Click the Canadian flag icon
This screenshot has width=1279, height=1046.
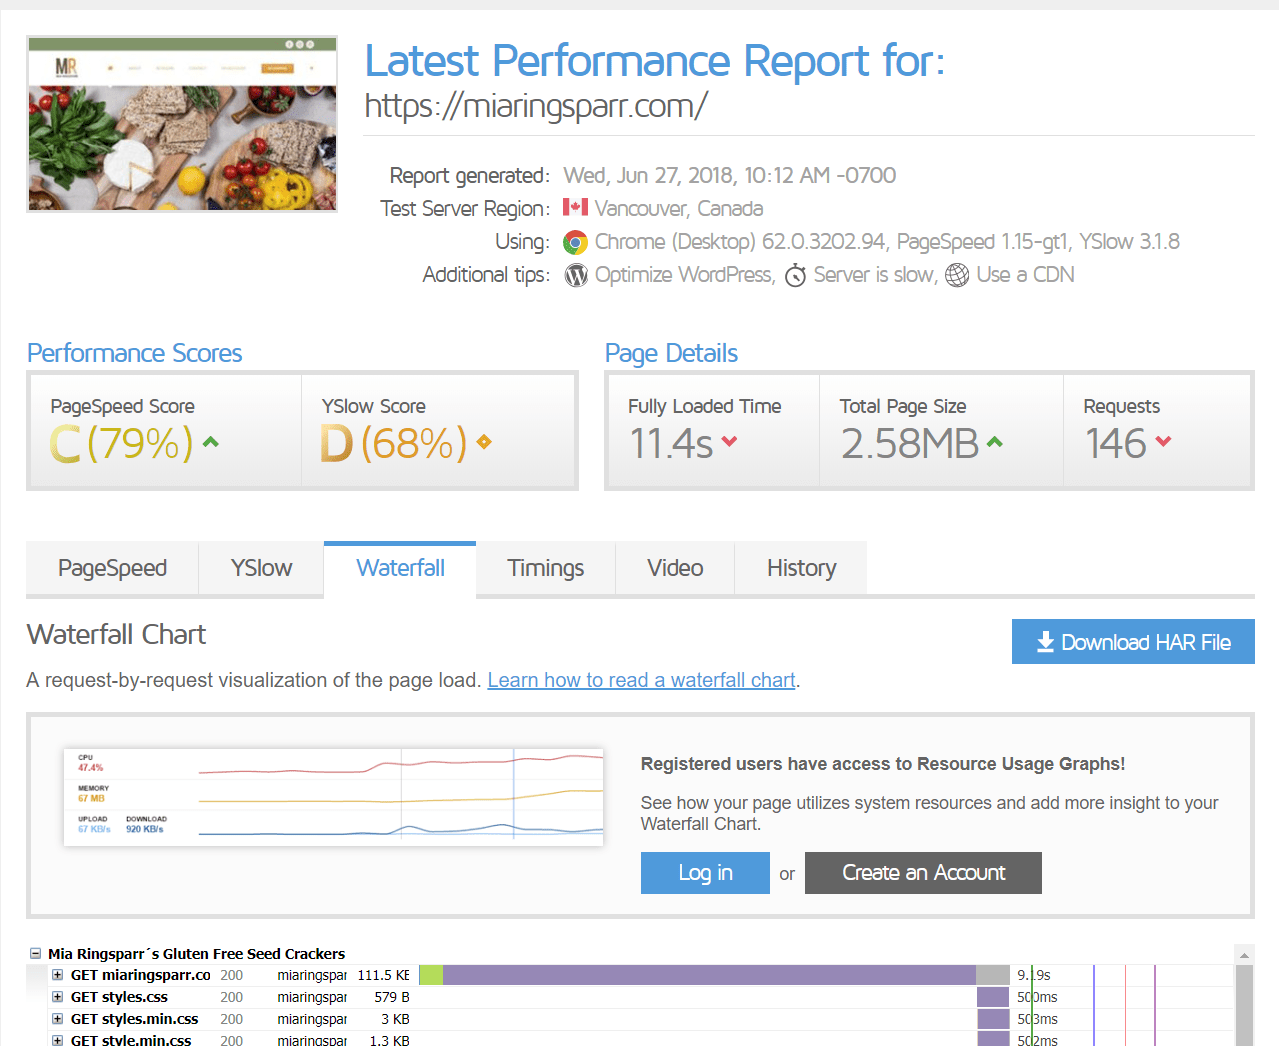coord(575,208)
